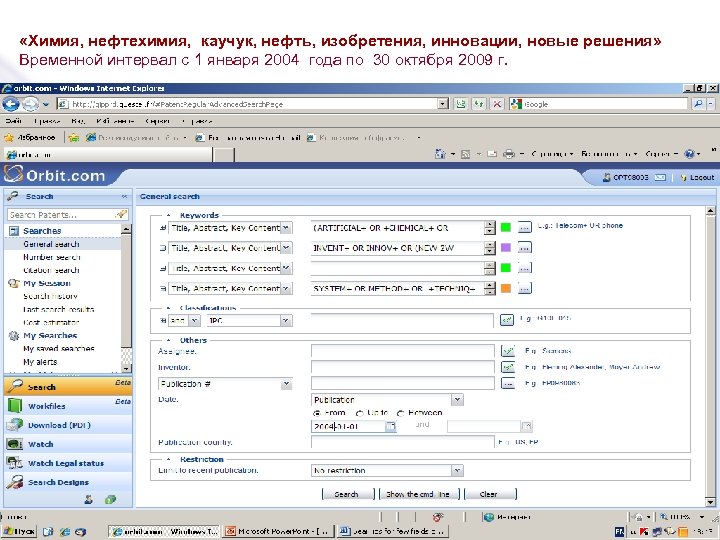Image resolution: width=720 pixels, height=540 pixels.
Task: Open the No restriction dropdown
Action: pos(457,470)
